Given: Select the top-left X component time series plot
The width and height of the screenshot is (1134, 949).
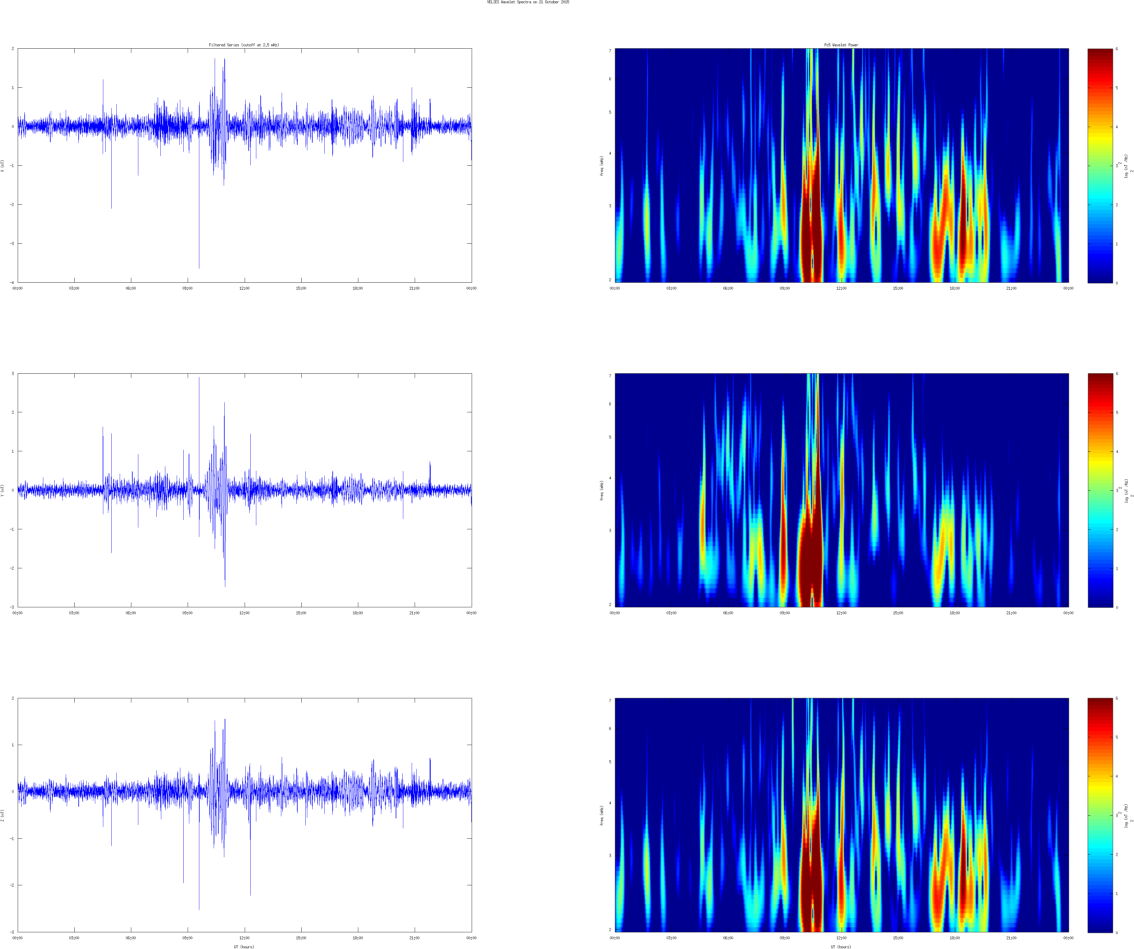Looking at the screenshot, I should [x=244, y=166].
